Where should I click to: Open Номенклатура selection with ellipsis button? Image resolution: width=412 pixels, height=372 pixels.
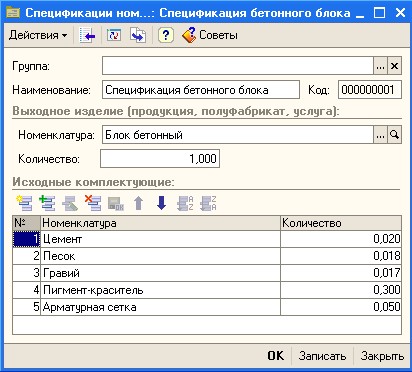coord(380,135)
